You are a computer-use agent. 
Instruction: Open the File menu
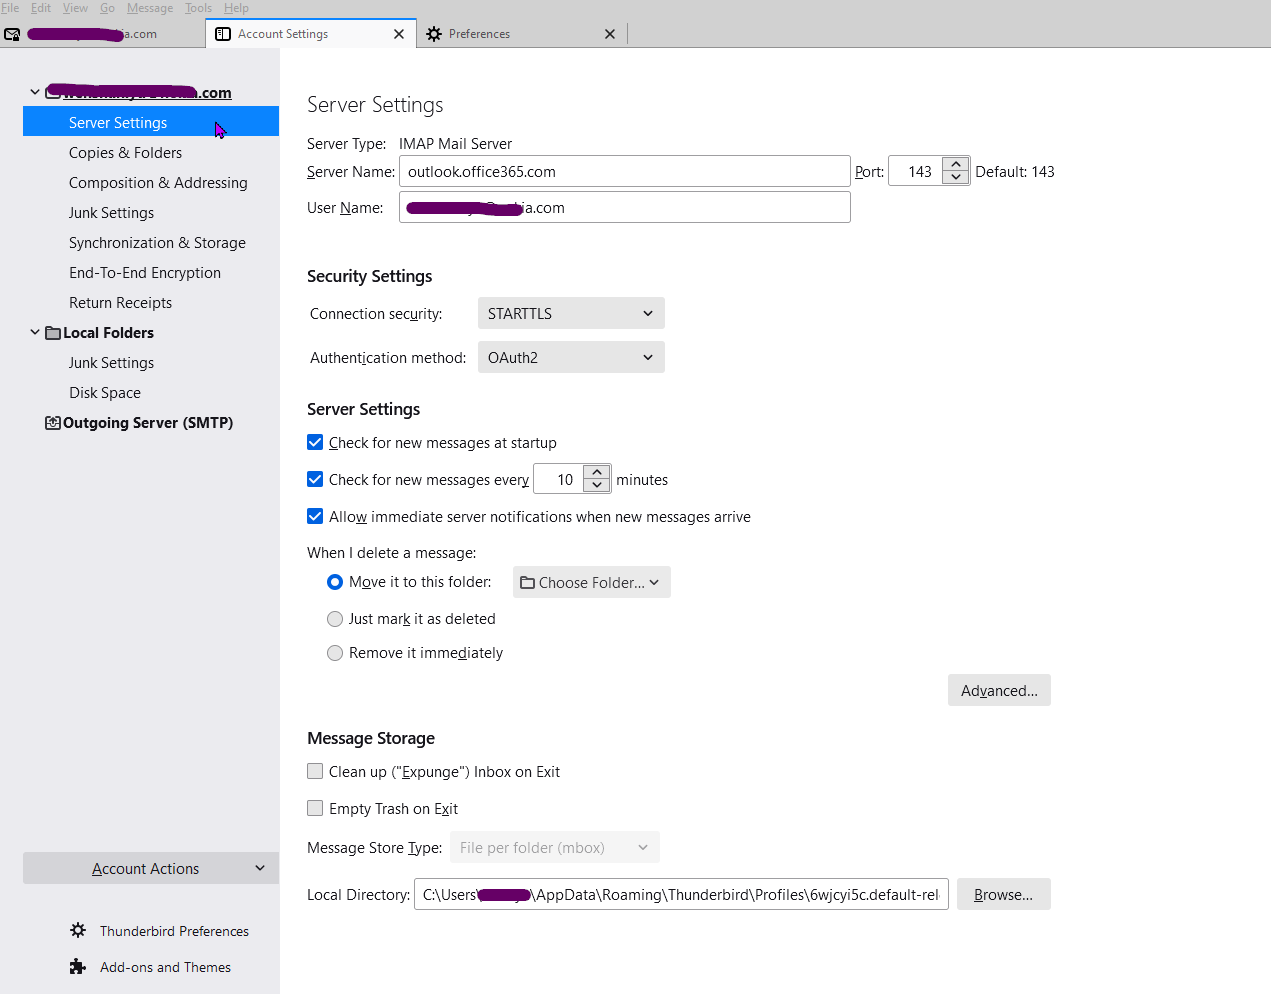point(10,8)
